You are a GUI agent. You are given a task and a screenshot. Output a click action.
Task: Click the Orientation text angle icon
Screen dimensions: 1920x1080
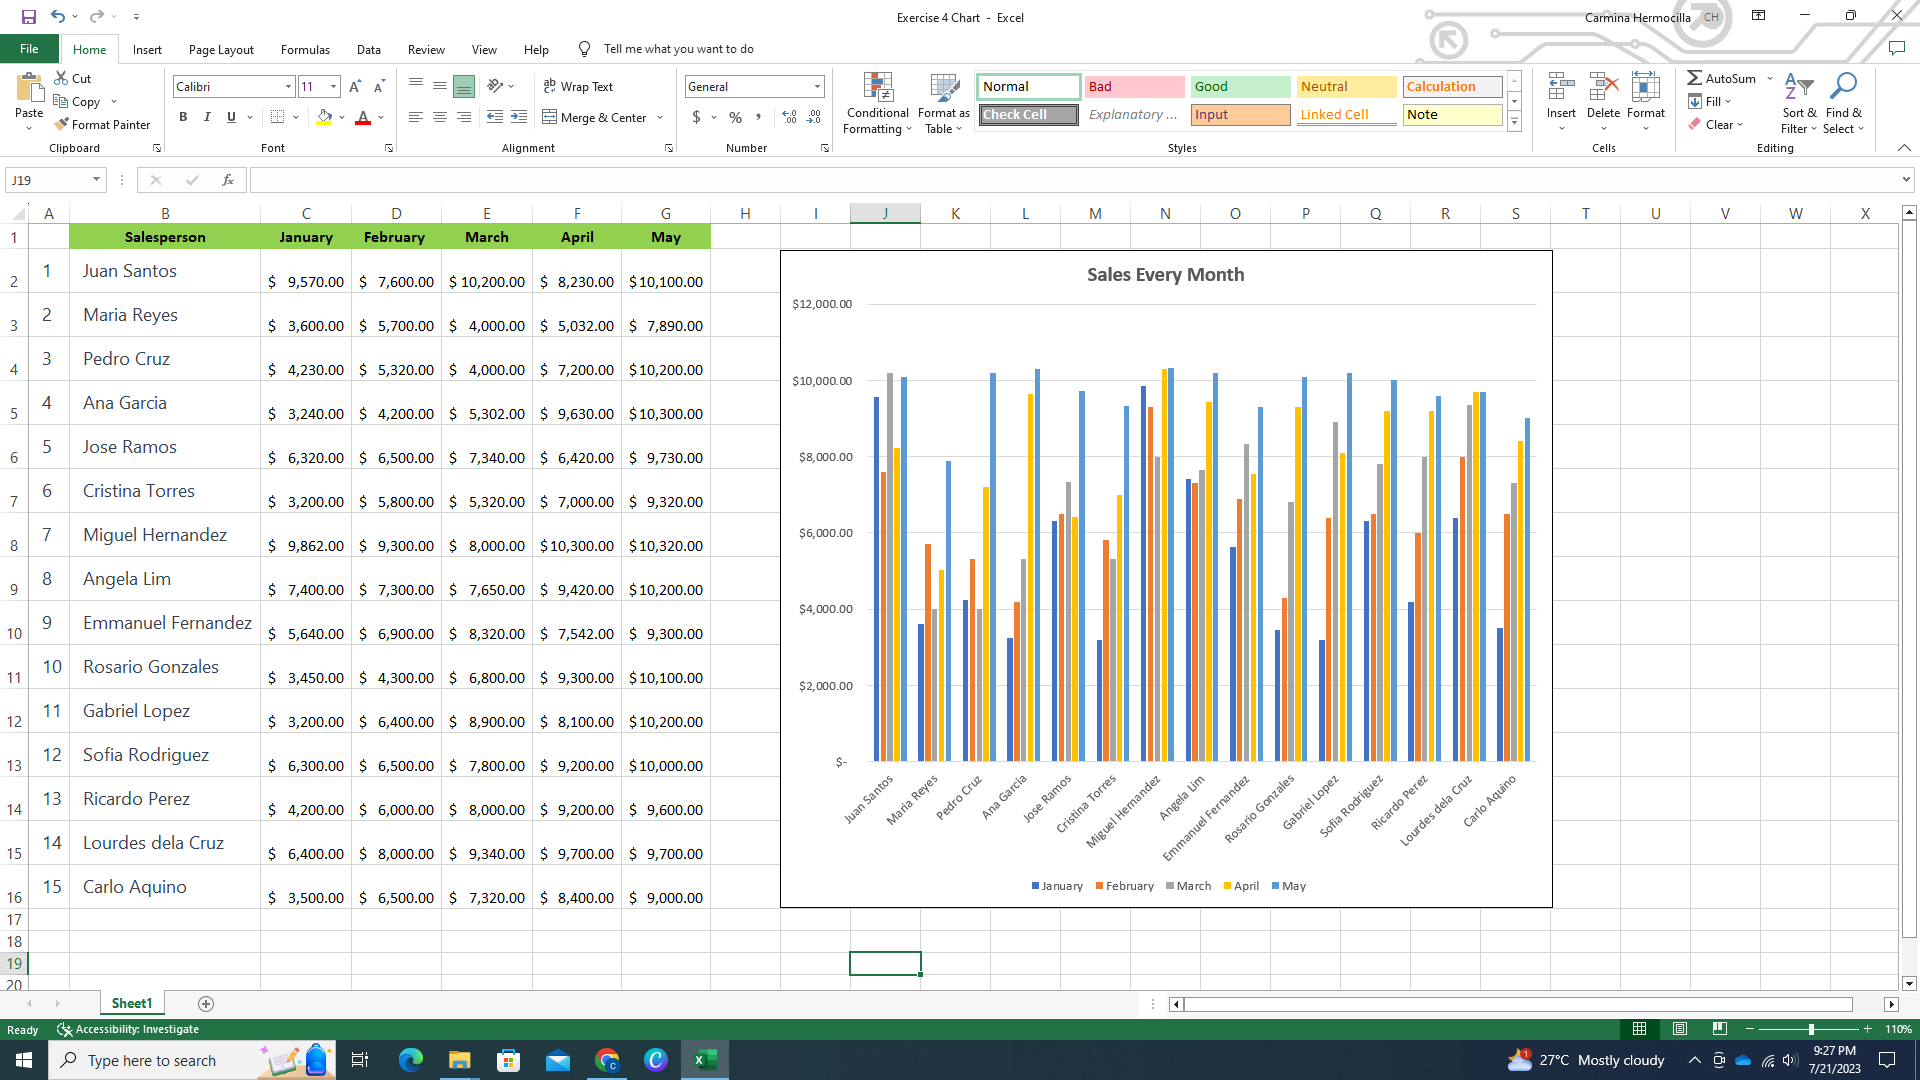click(x=495, y=87)
